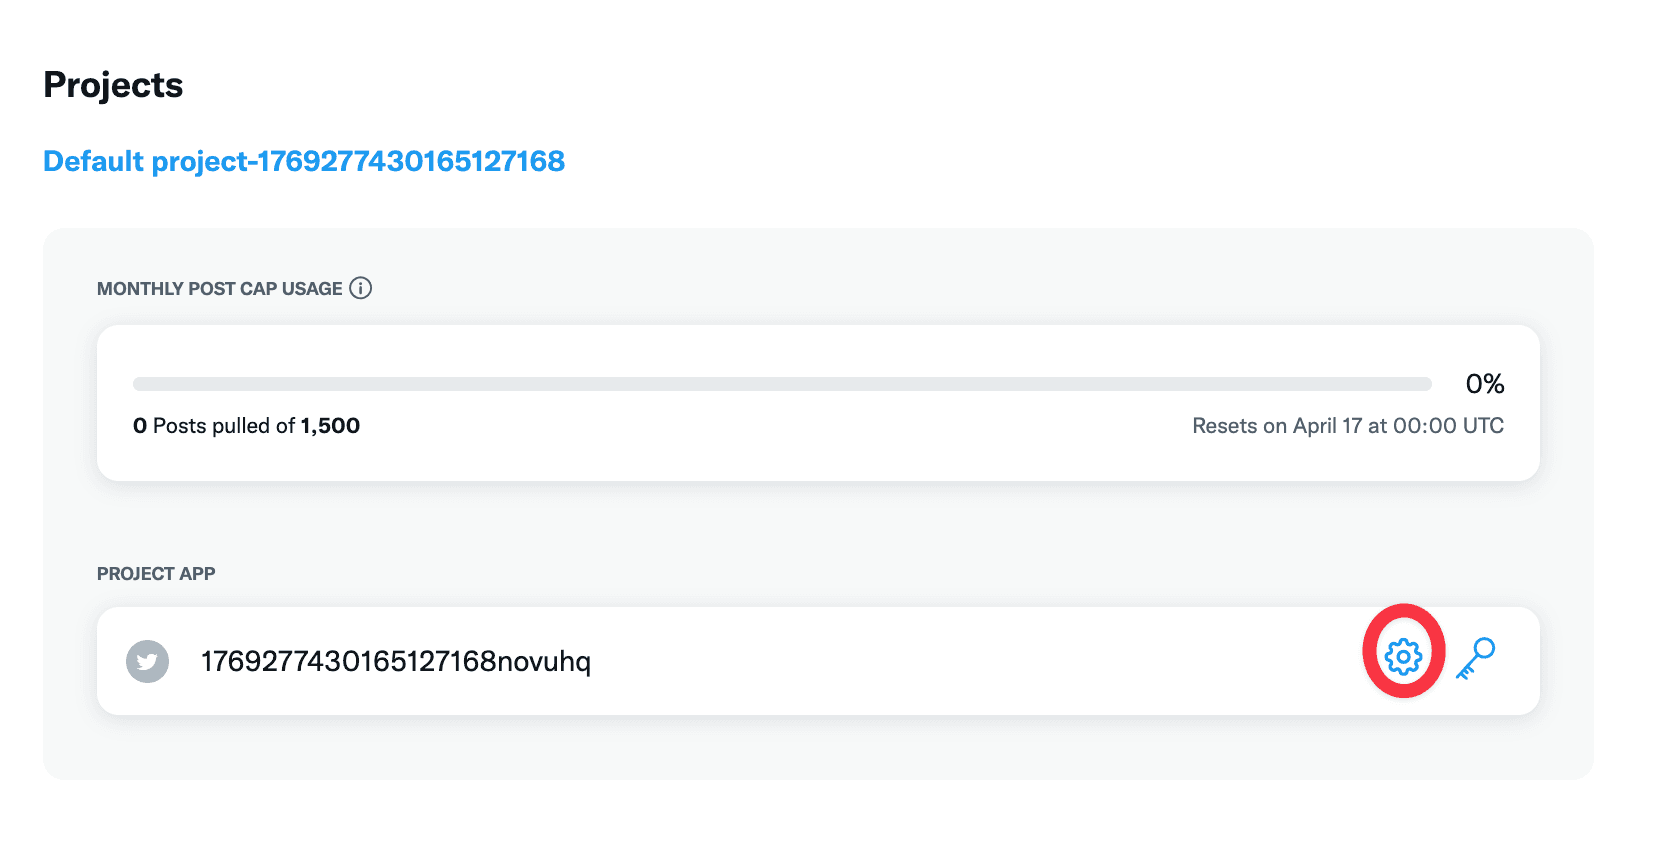Click blank area inside the usage card
1660x852 pixels.
(x=780, y=455)
